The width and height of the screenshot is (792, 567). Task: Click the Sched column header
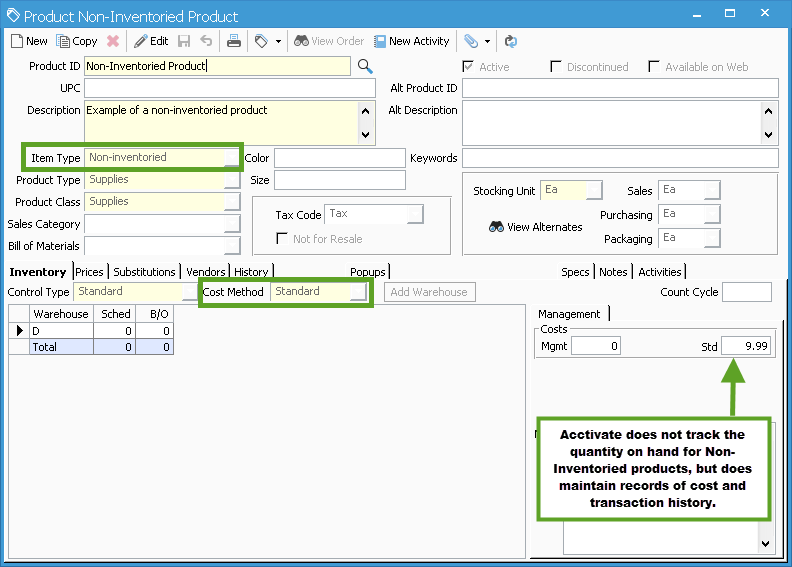click(x=115, y=314)
